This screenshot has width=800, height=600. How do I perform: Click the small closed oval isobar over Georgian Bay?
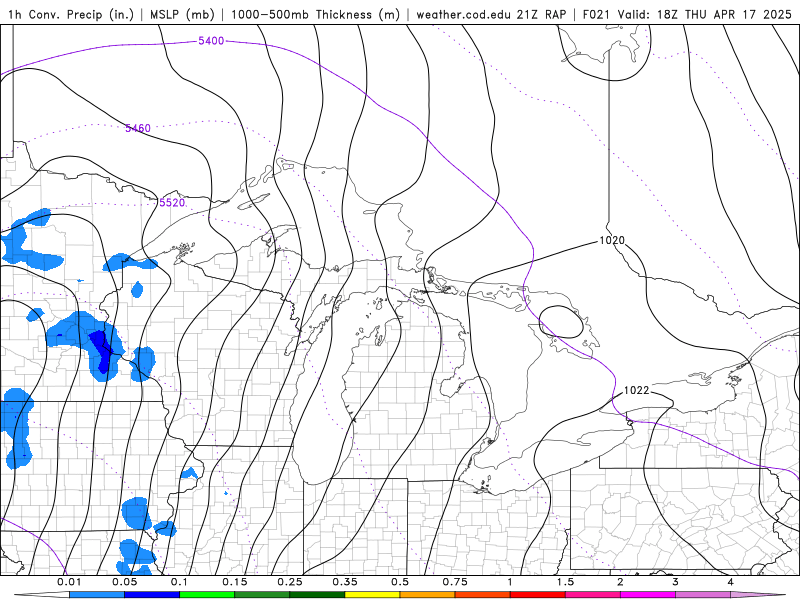tap(561, 322)
